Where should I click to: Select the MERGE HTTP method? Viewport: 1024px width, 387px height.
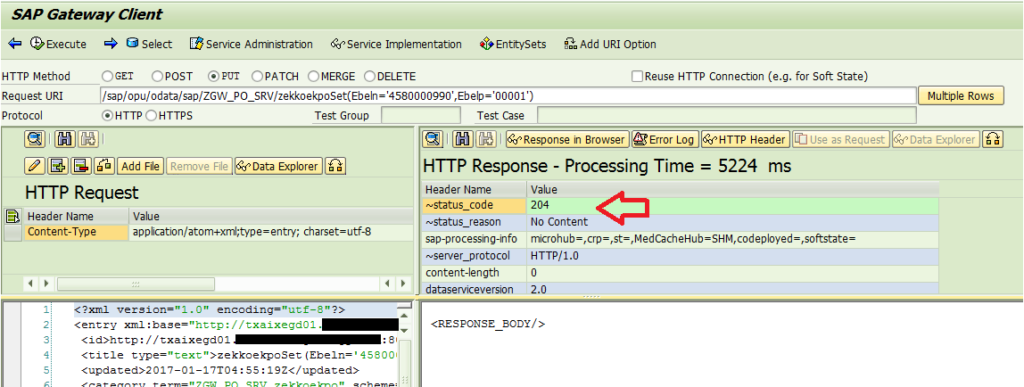pyautogui.click(x=313, y=76)
